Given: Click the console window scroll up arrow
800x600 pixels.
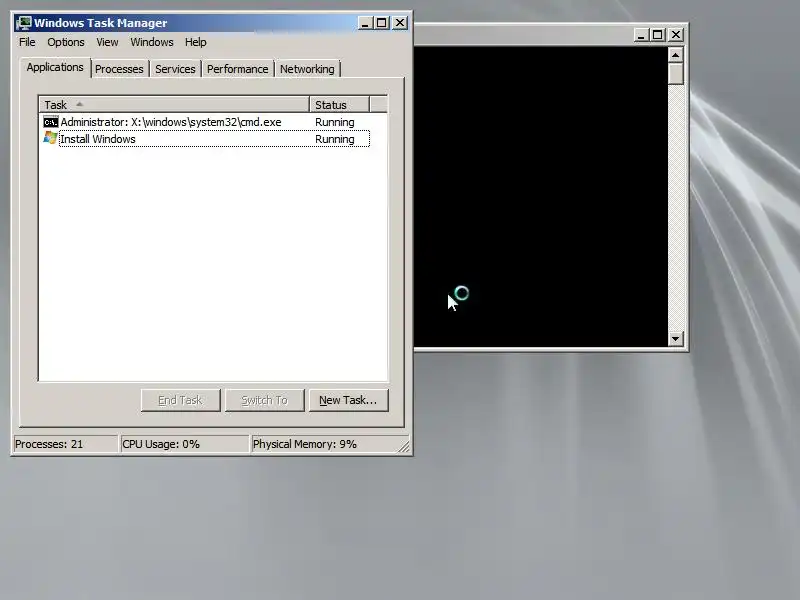Looking at the screenshot, I should [x=676, y=55].
